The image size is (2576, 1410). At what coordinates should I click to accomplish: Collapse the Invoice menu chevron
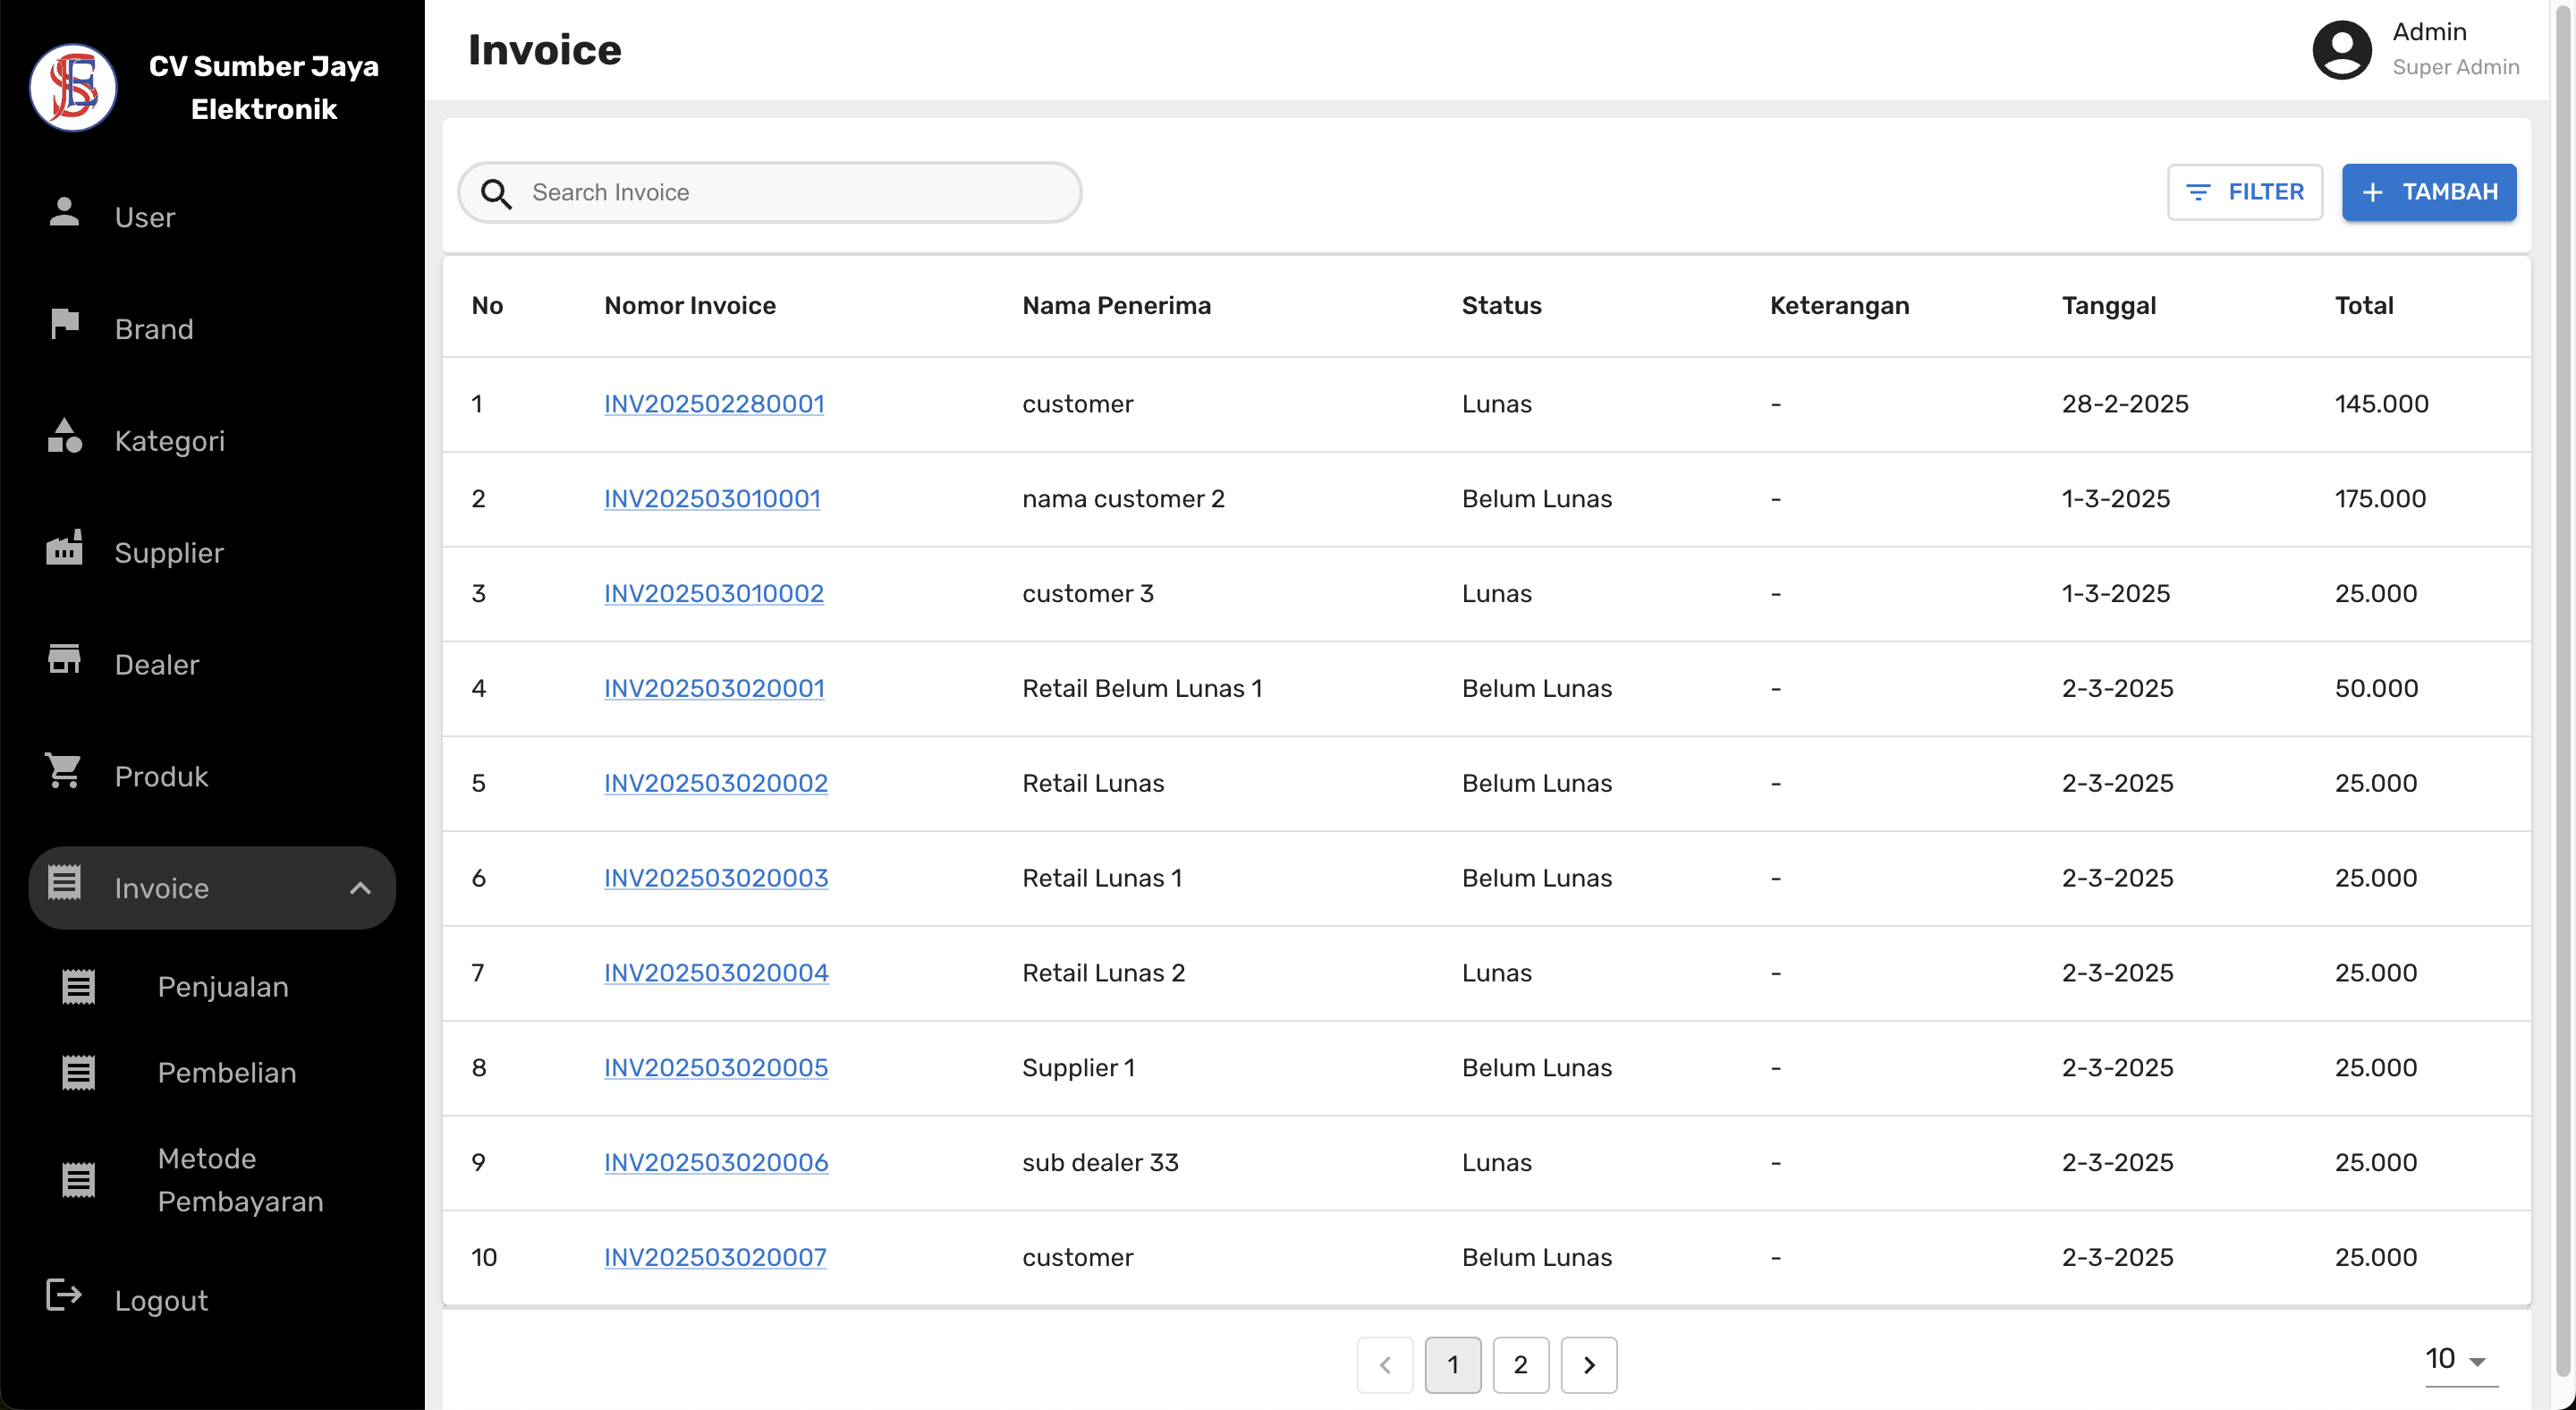[x=360, y=888]
